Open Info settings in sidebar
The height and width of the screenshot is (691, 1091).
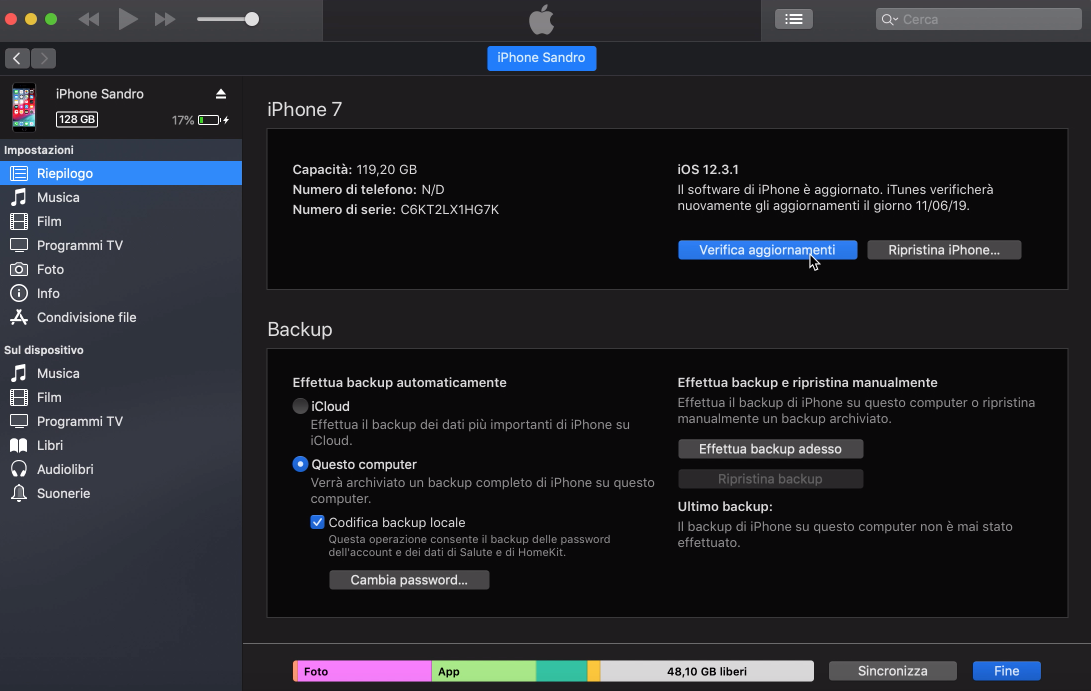click(x=121, y=293)
